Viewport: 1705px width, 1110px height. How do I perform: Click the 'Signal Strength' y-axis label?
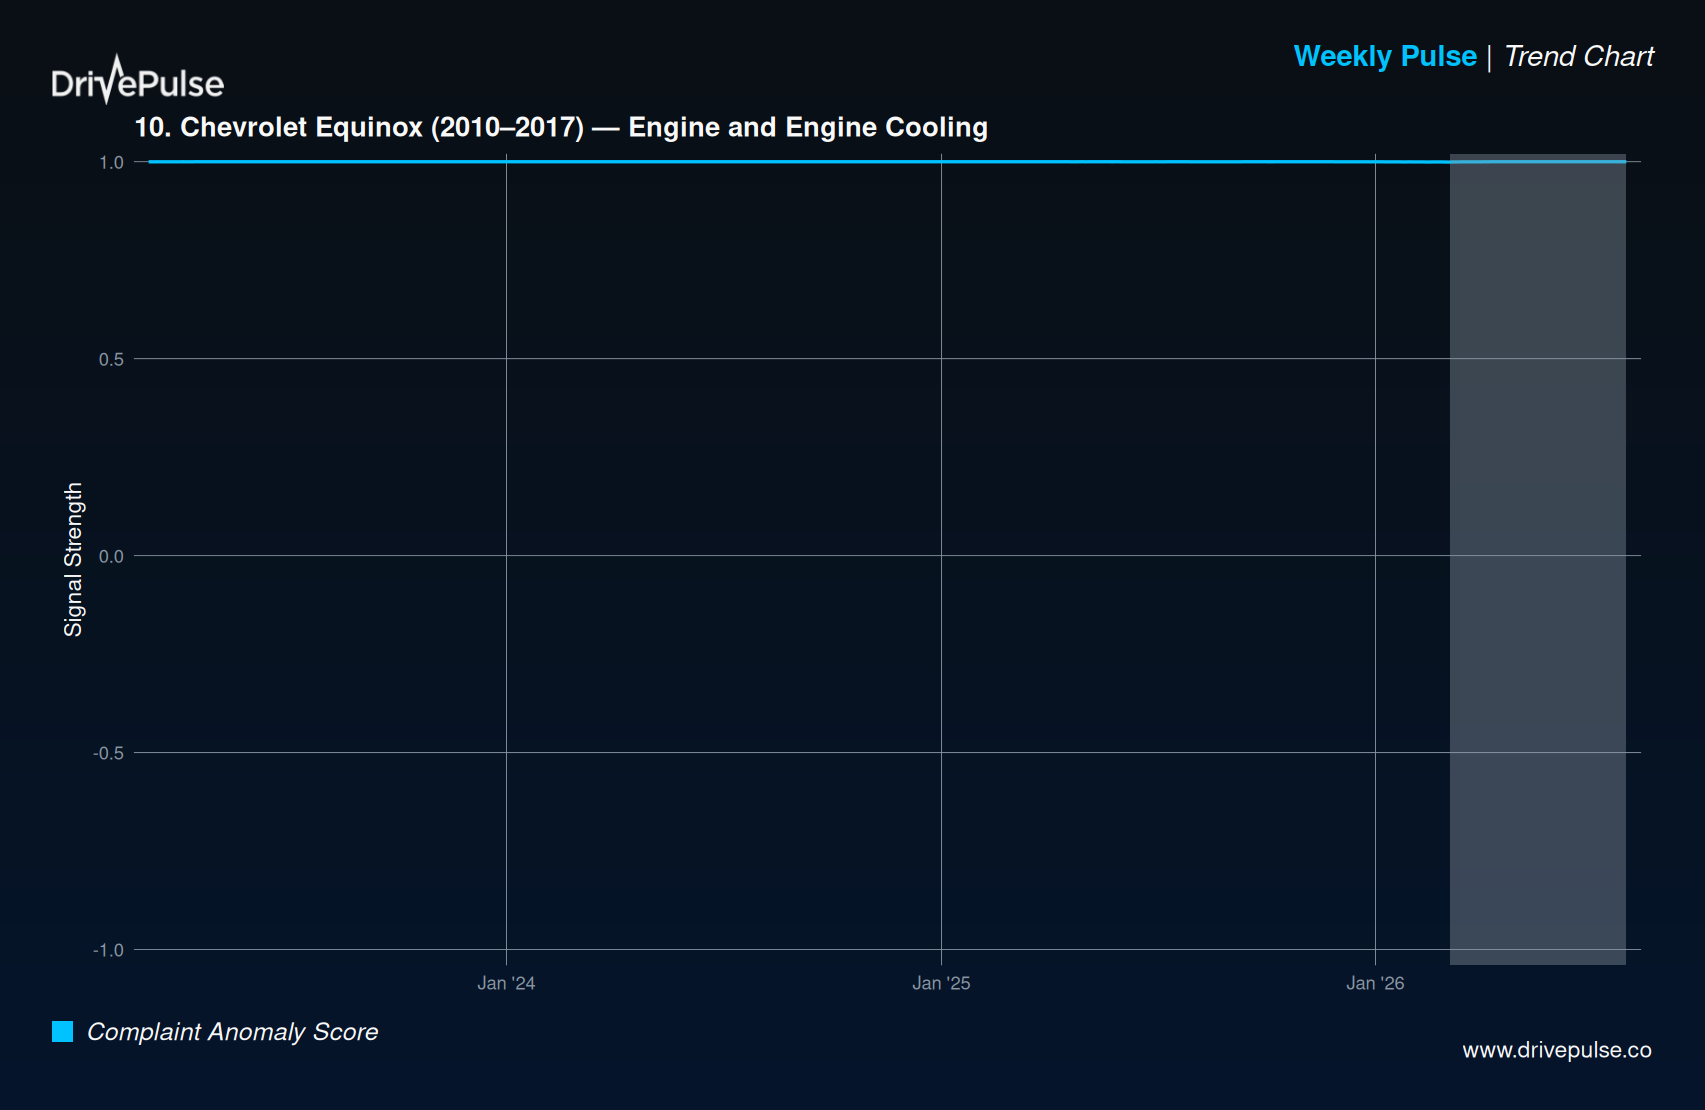coord(73,559)
